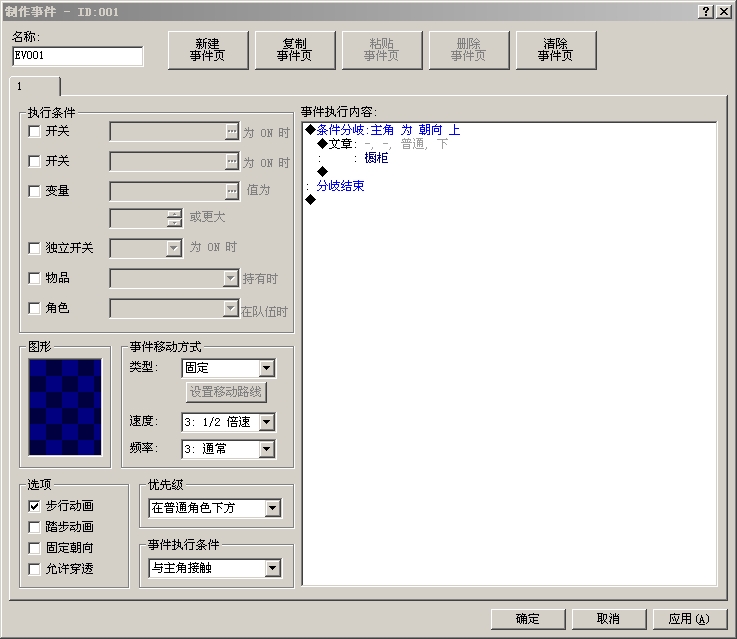This screenshot has width=737, height=639.
Task: Check the 物品 condition checkbox
Action: click(34, 278)
